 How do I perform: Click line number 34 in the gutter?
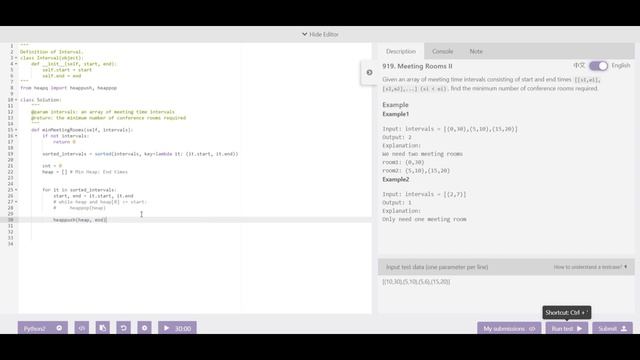tap(11, 244)
